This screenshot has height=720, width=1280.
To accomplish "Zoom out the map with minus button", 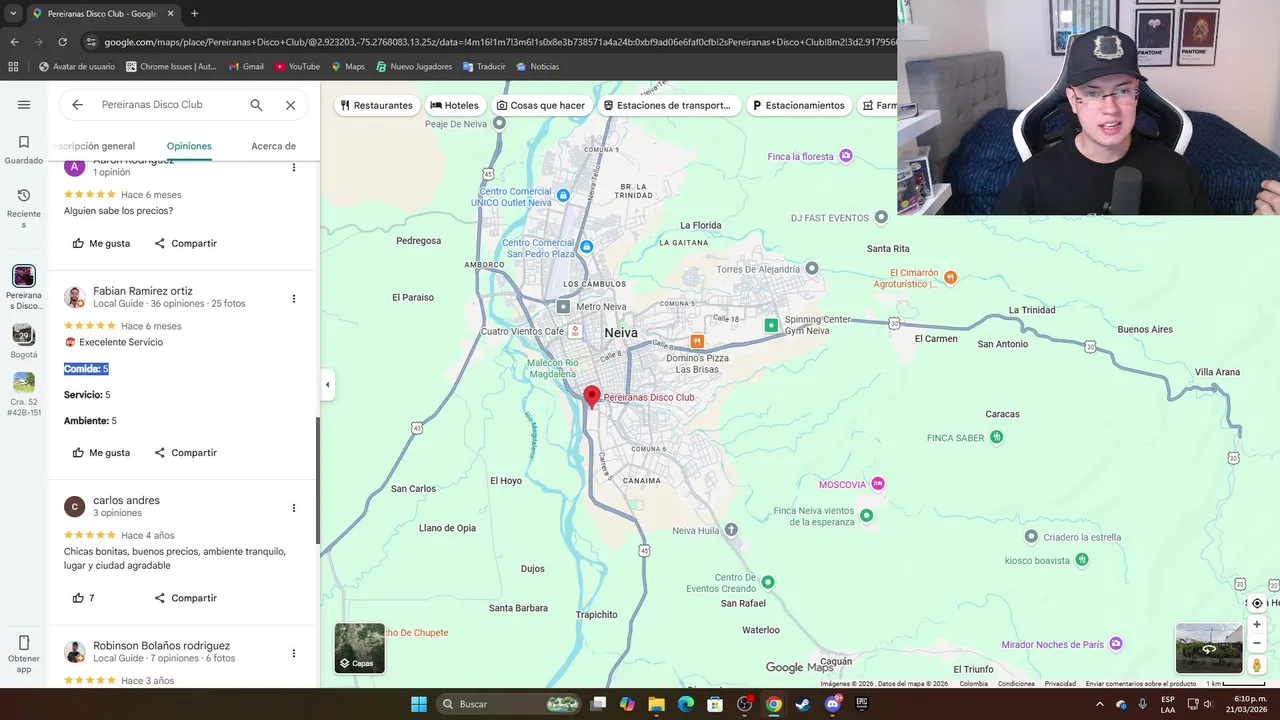I will click(x=1257, y=643).
